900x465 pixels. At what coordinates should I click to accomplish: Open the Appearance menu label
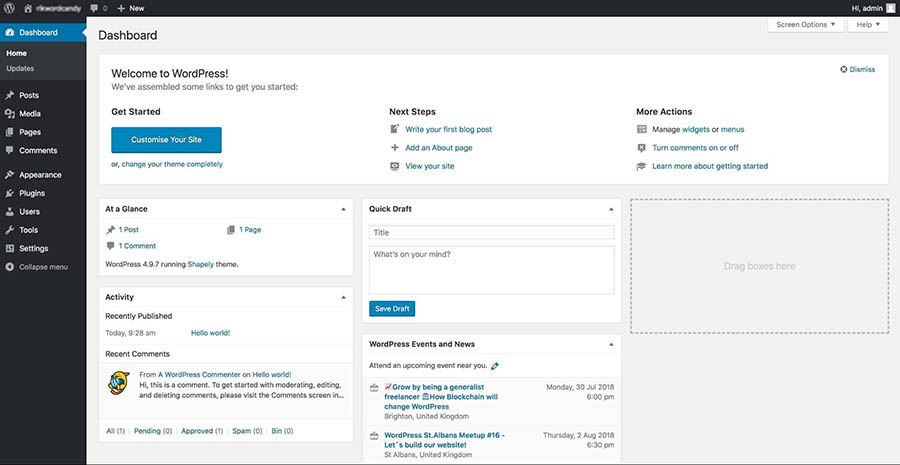pos(40,175)
